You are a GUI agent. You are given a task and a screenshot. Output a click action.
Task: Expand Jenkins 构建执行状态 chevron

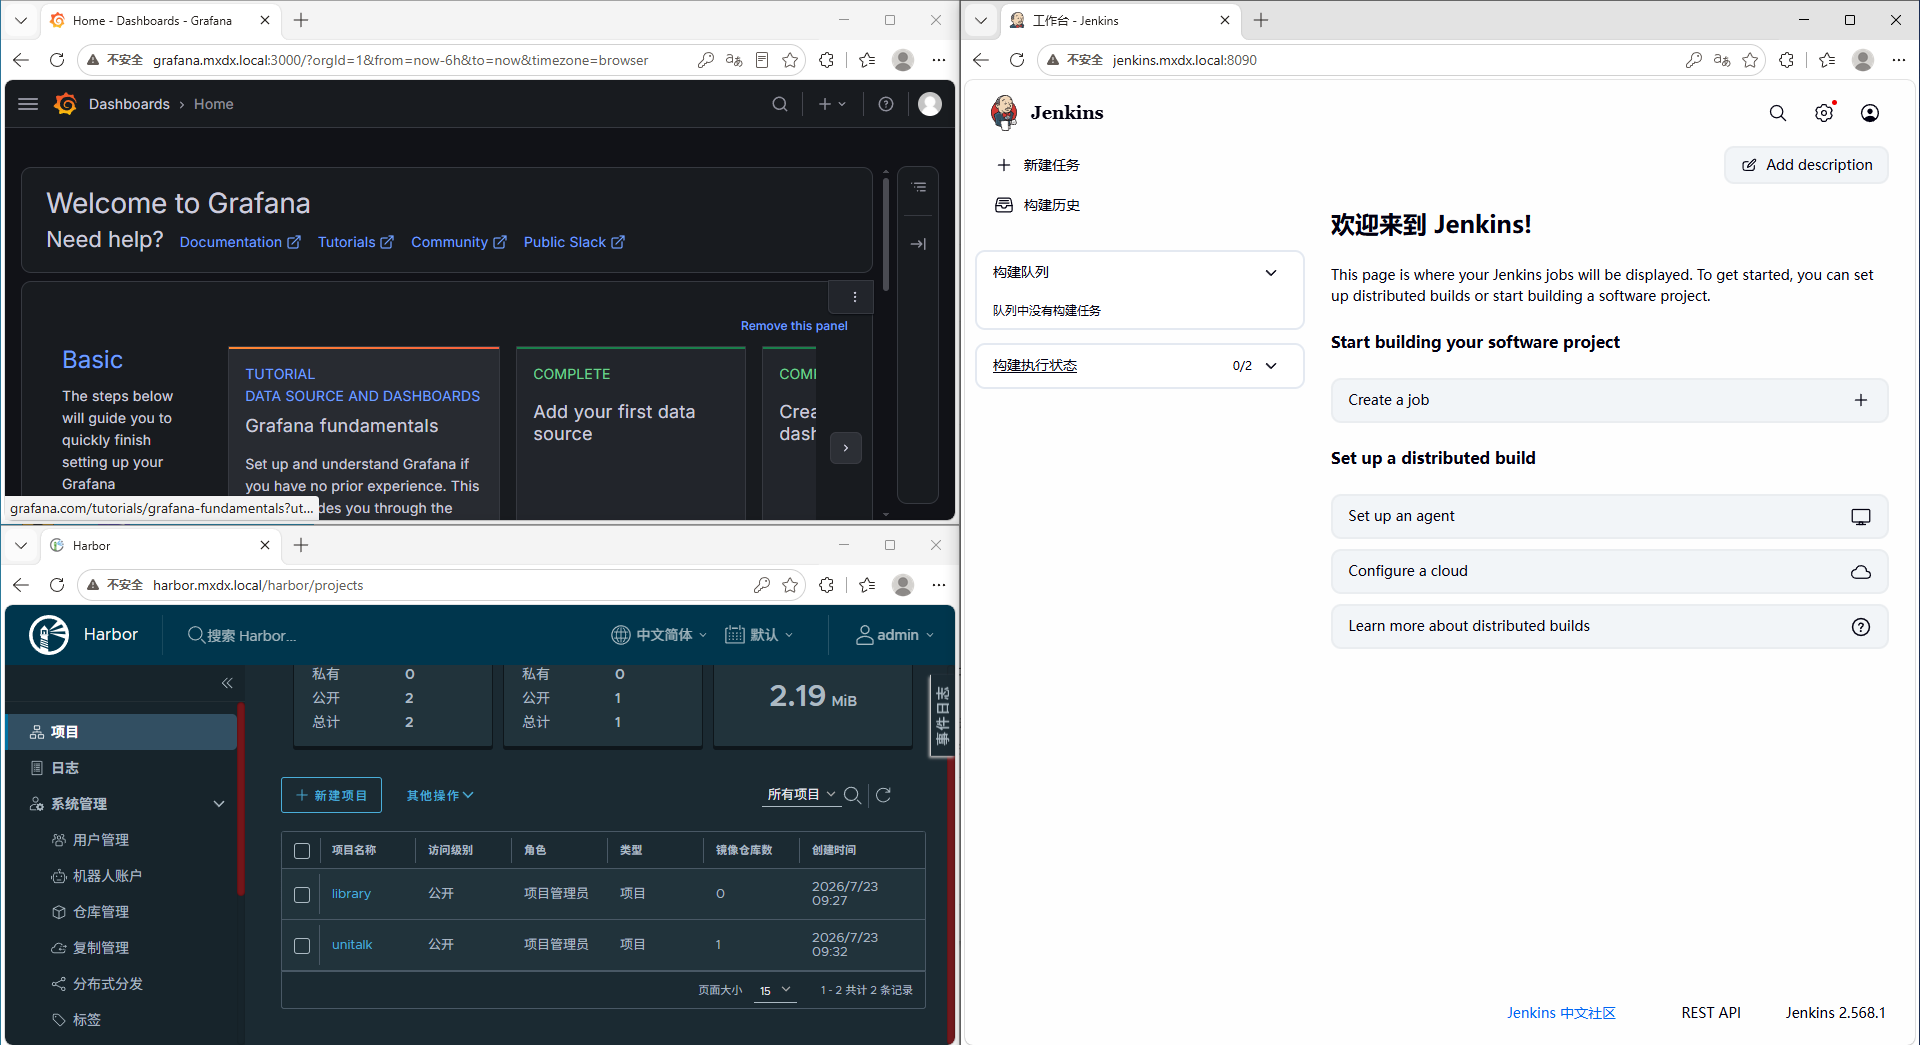click(1271, 366)
